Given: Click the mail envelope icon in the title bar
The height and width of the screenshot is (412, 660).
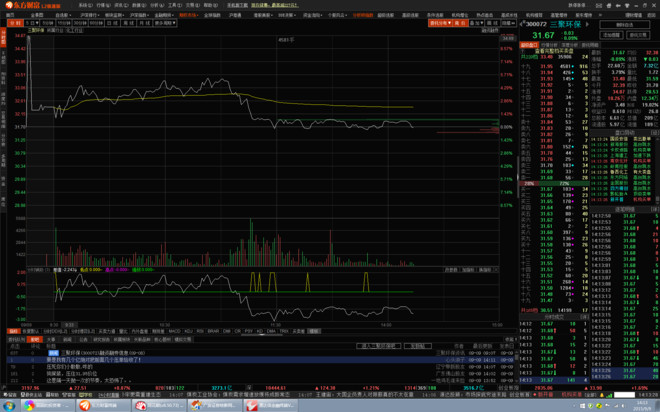Looking at the screenshot, I should coord(599,5).
